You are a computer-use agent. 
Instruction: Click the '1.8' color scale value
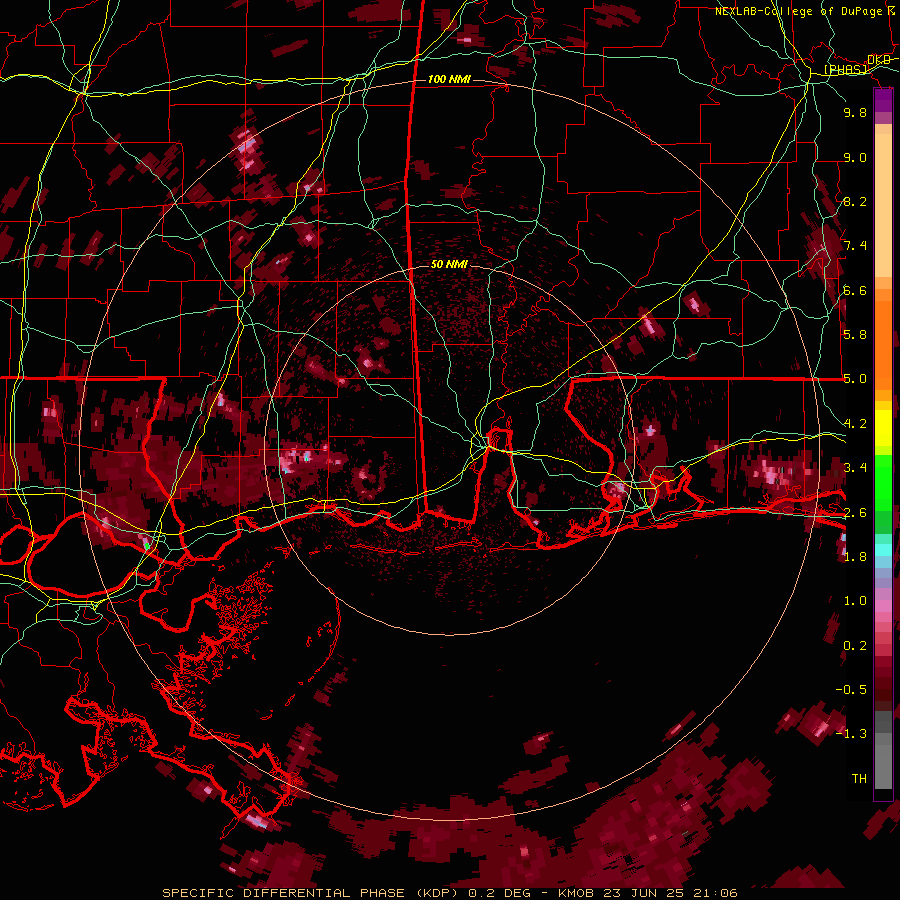(x=855, y=557)
